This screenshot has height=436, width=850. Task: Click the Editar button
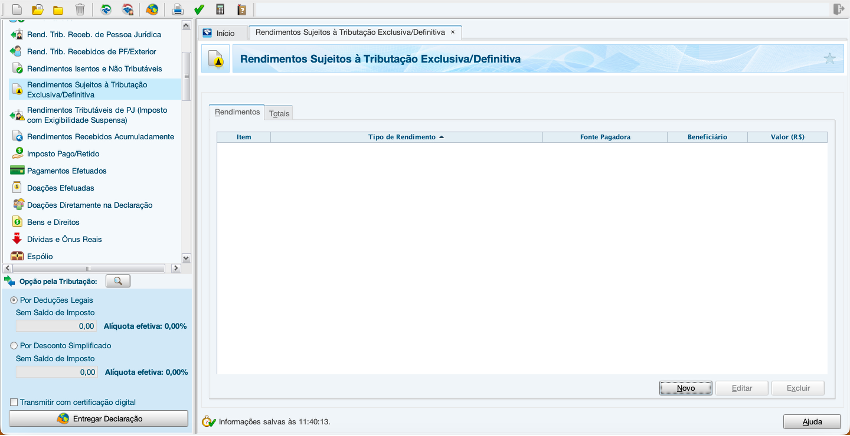[x=742, y=389]
